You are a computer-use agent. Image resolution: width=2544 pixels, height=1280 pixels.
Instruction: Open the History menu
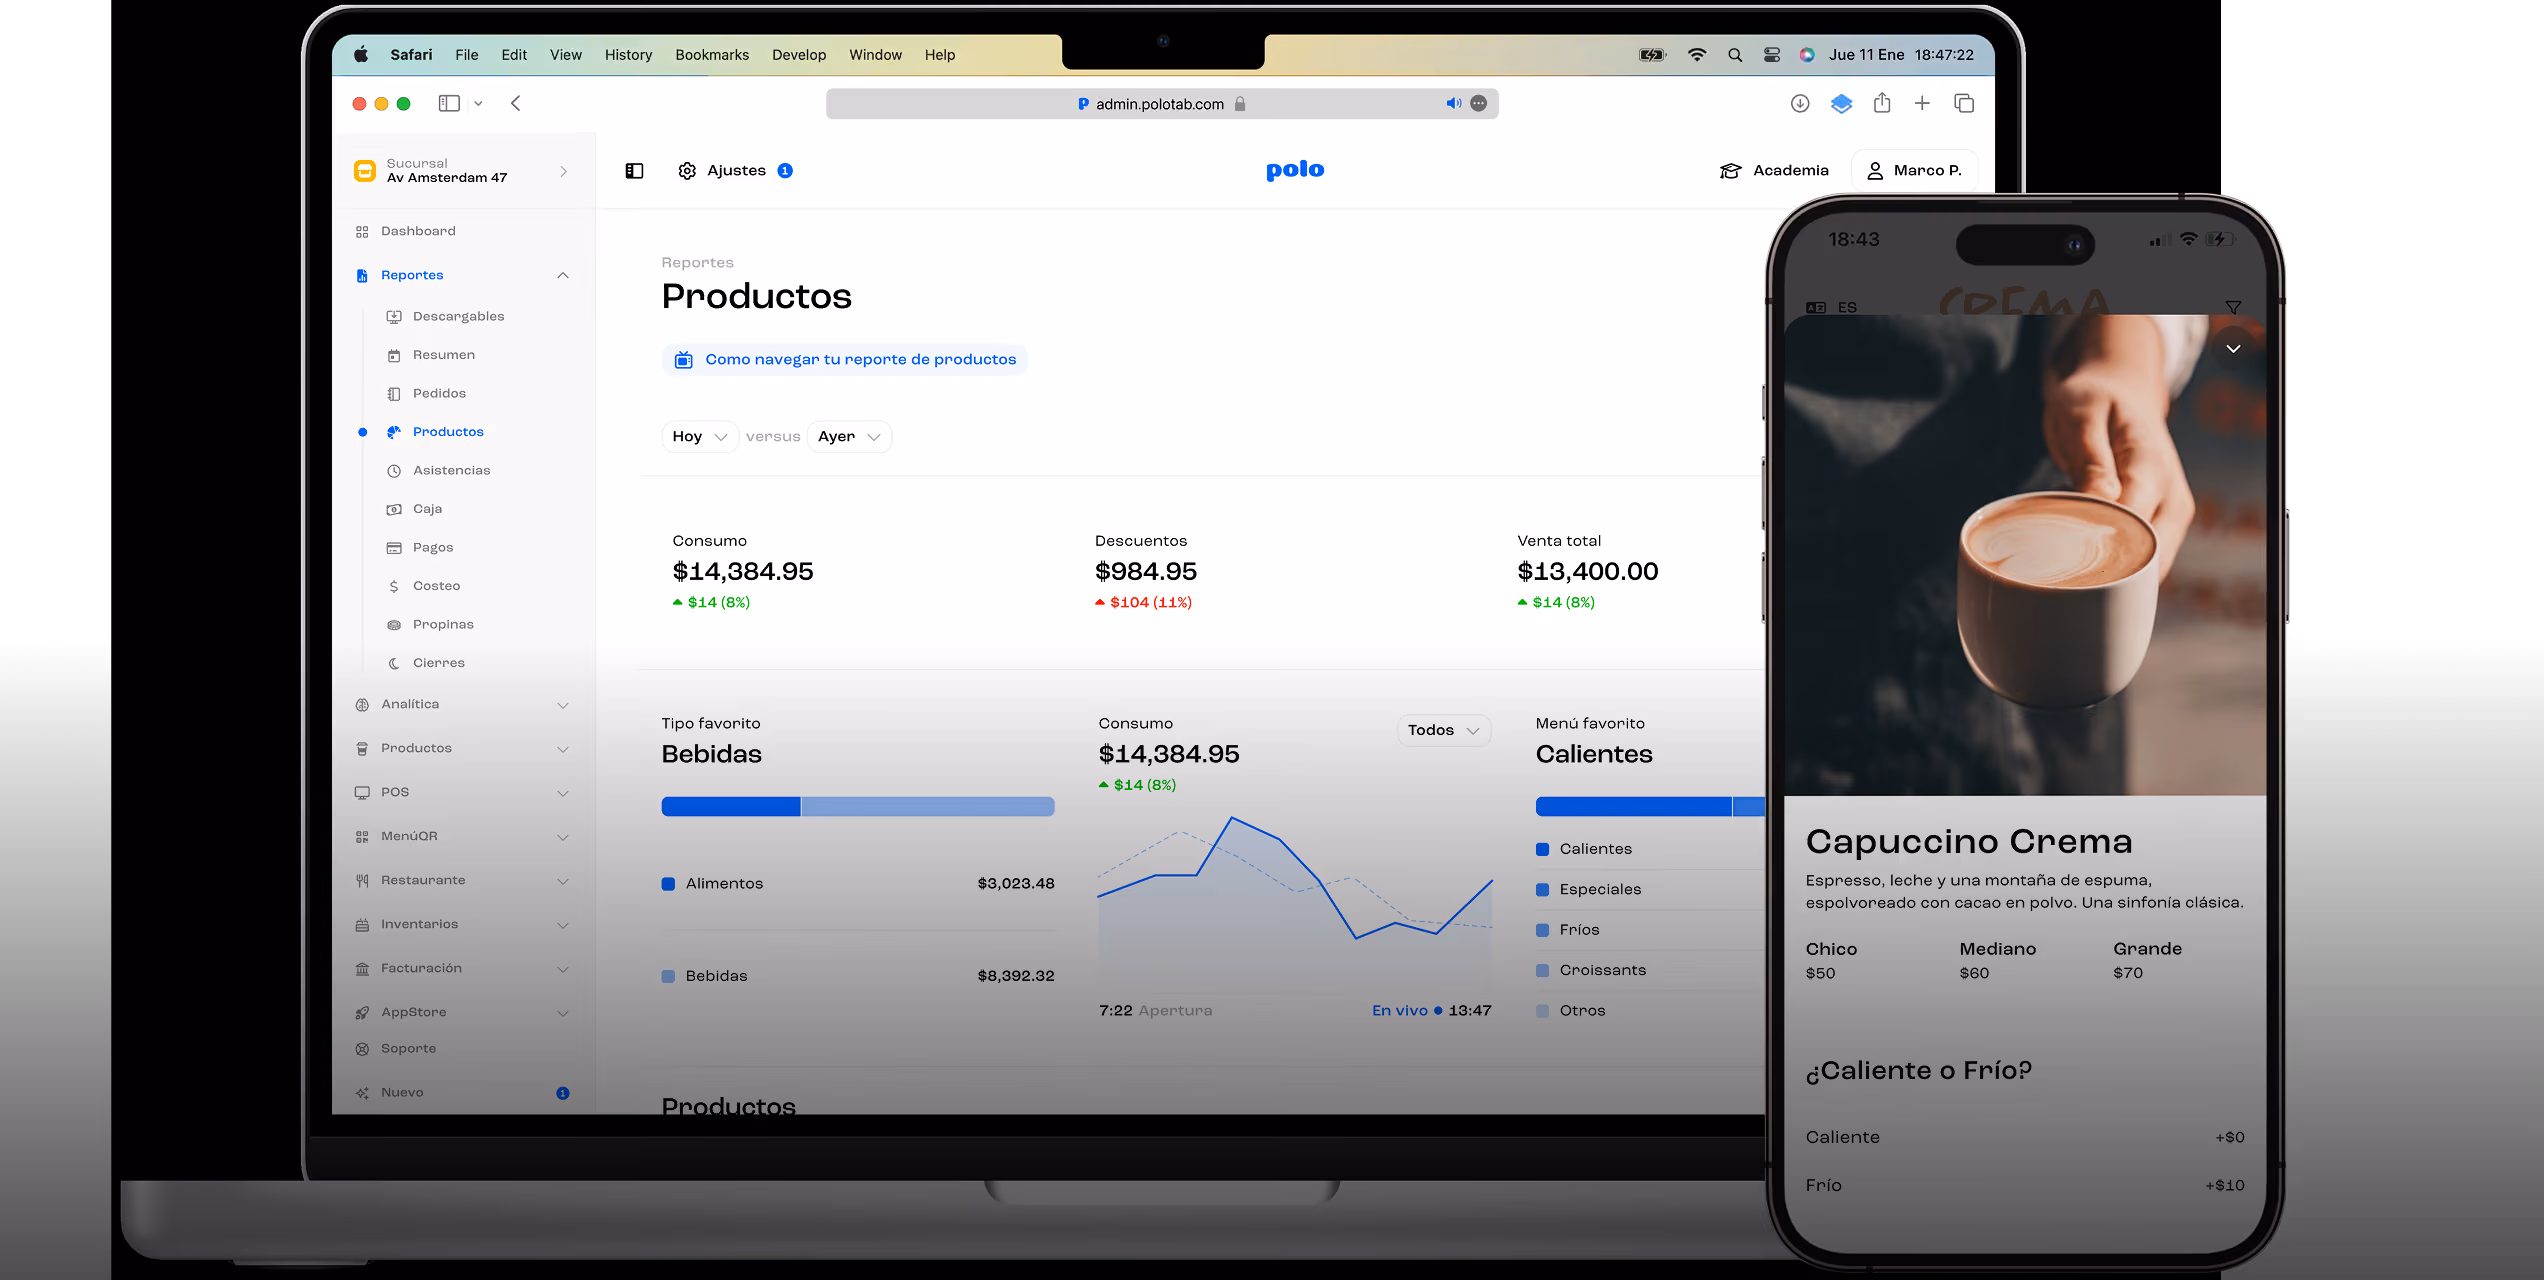[x=628, y=55]
